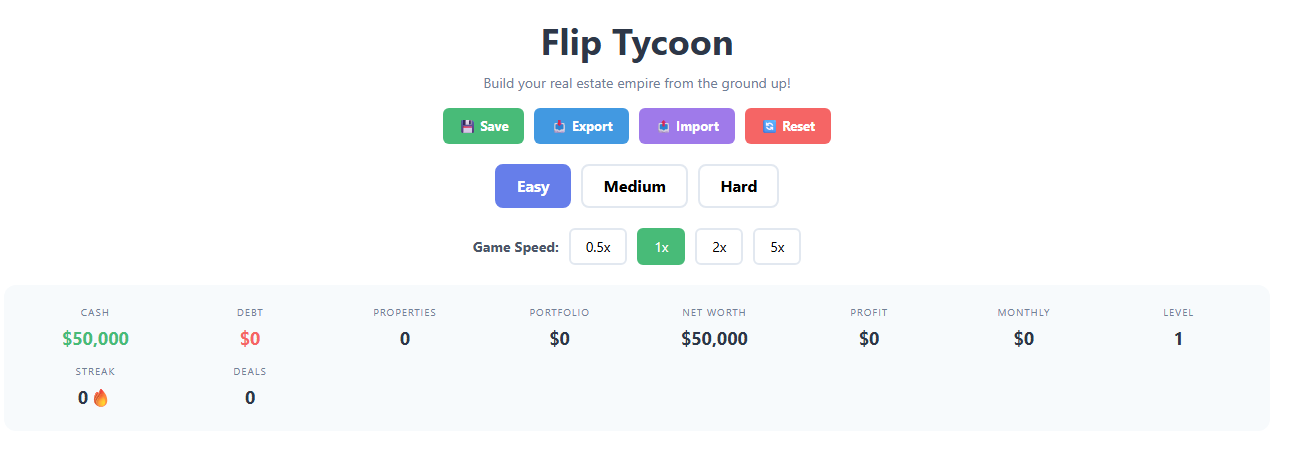Click the red Debt value
The height and width of the screenshot is (450, 1292).
point(250,339)
